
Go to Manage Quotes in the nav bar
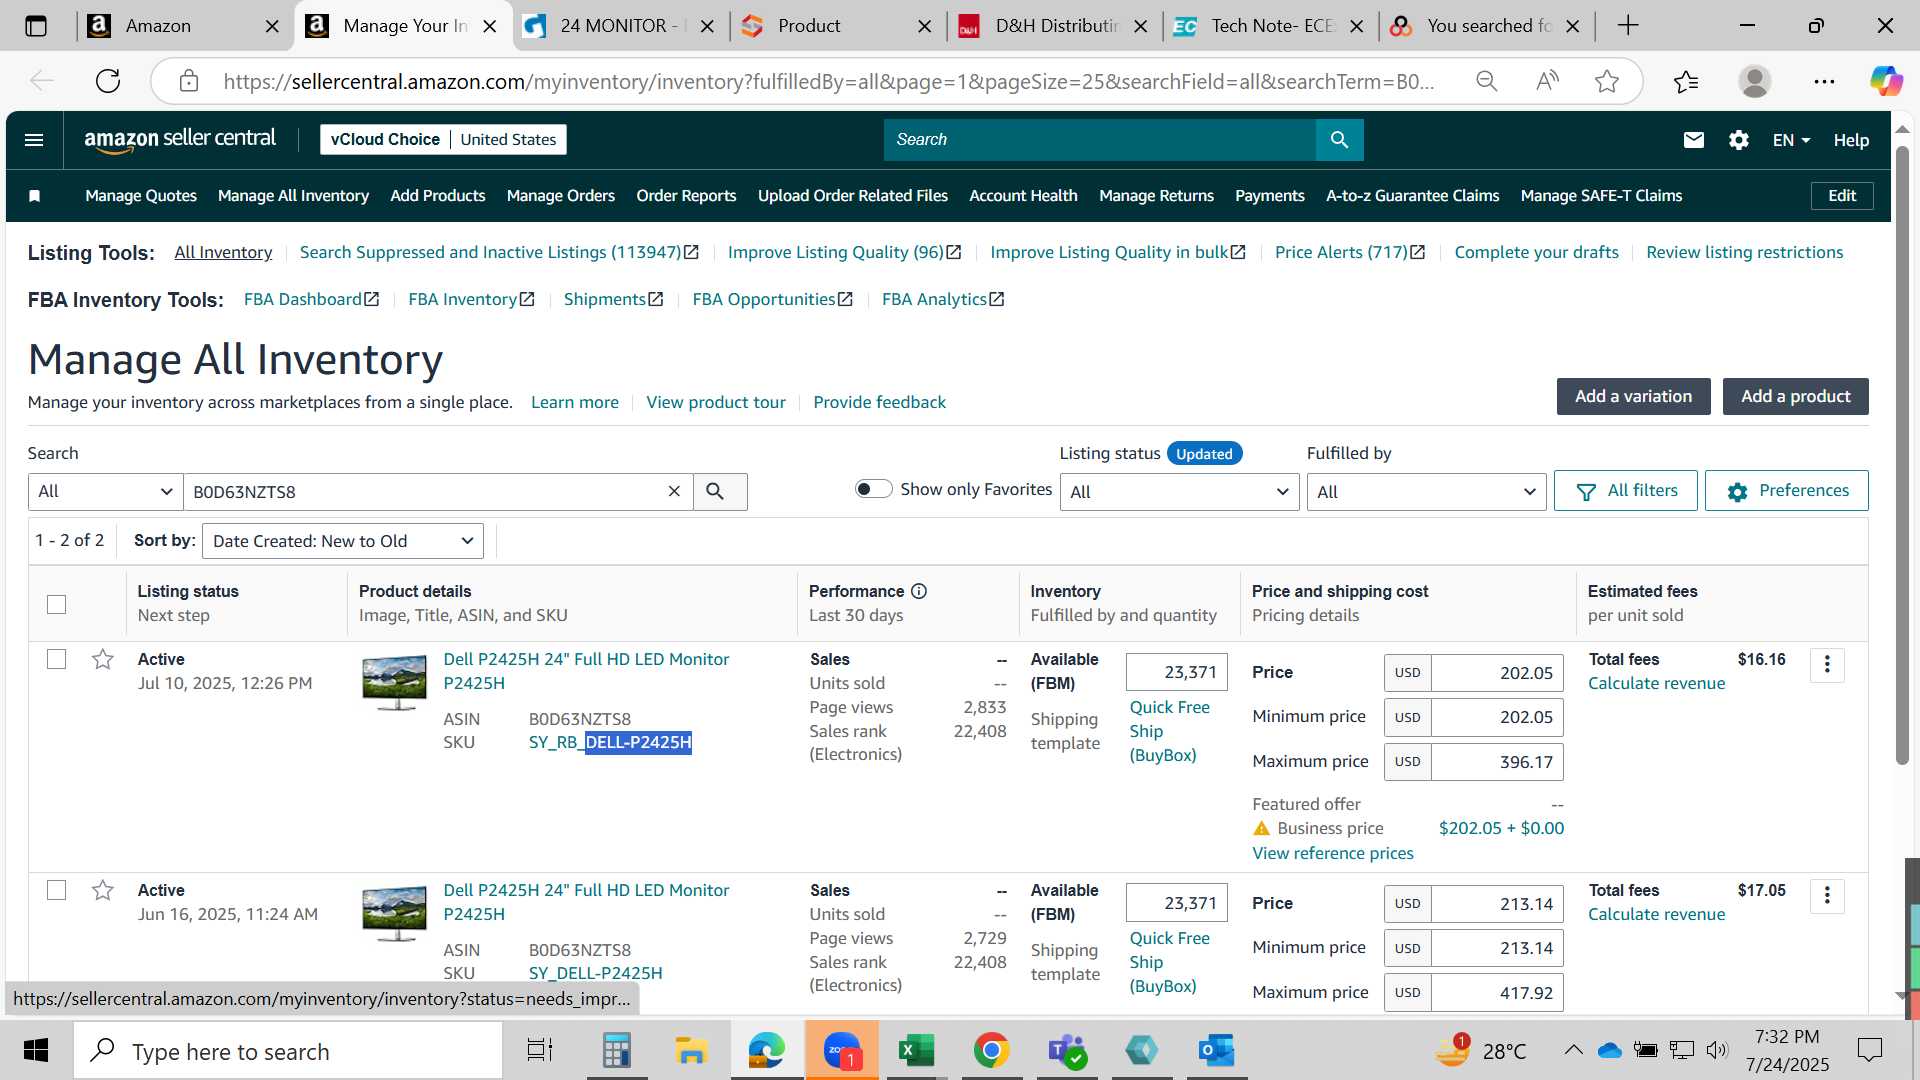click(141, 196)
